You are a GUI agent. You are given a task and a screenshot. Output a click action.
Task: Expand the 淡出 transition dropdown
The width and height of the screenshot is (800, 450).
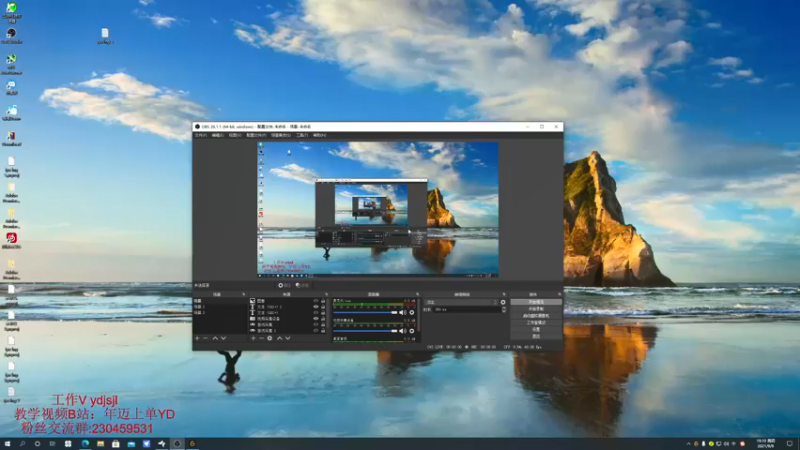coord(461,302)
